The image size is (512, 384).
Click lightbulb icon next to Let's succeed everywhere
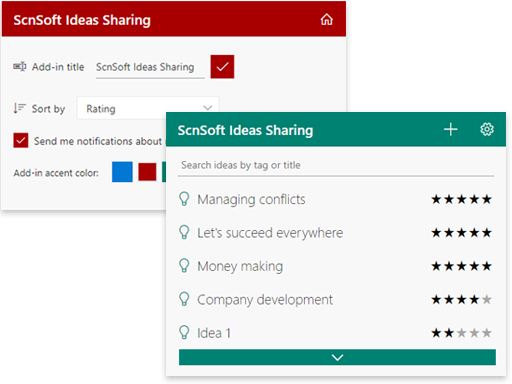click(x=184, y=232)
